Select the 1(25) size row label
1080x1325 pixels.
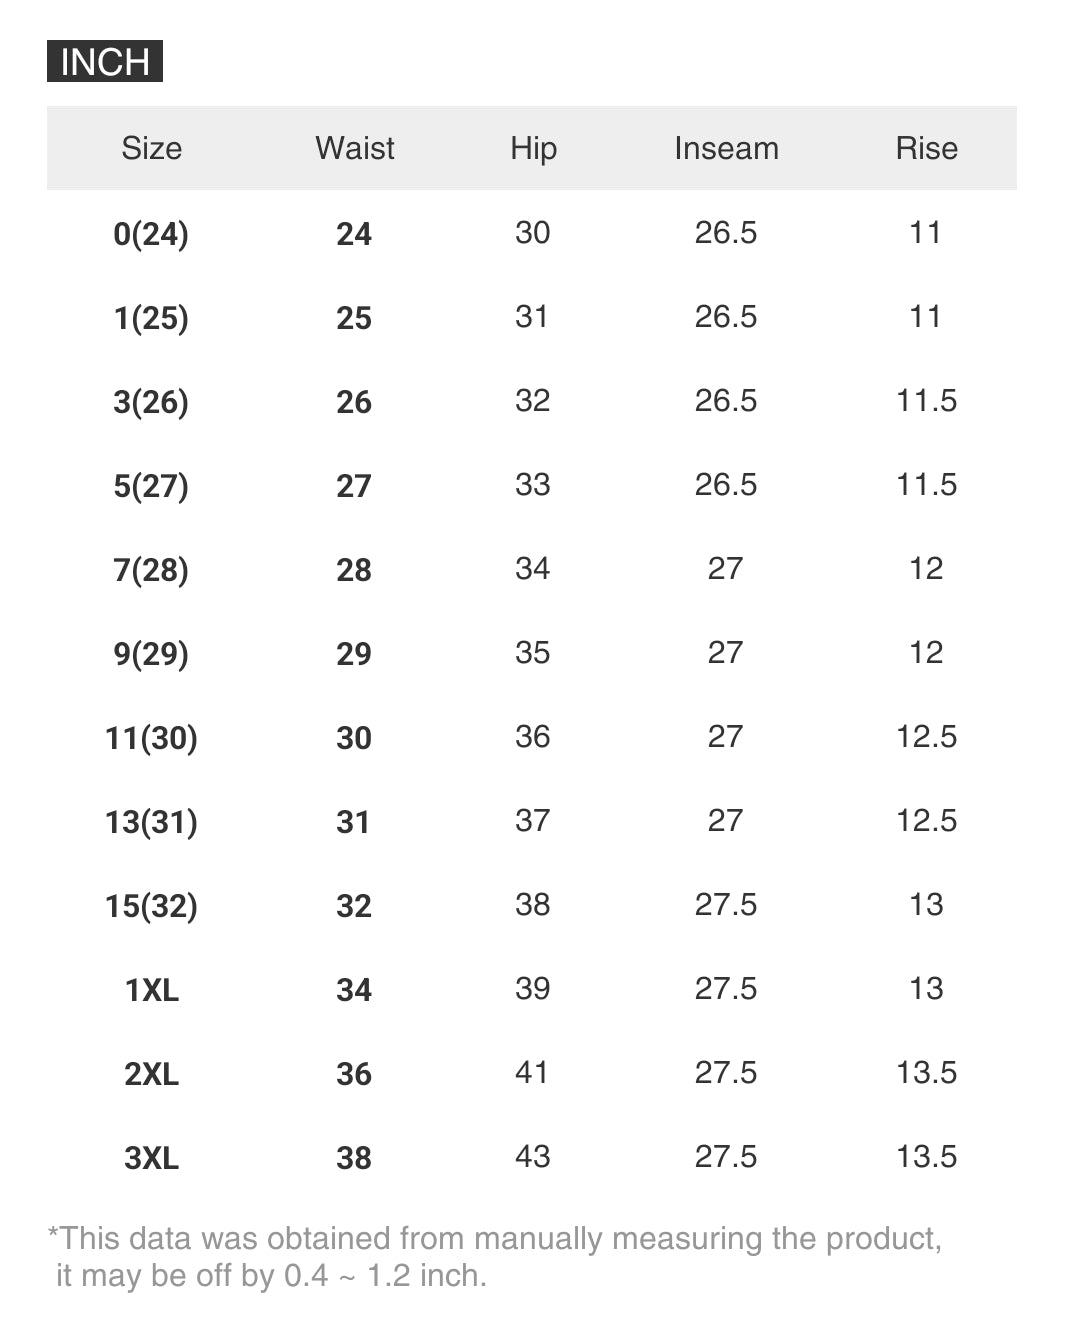point(151,318)
